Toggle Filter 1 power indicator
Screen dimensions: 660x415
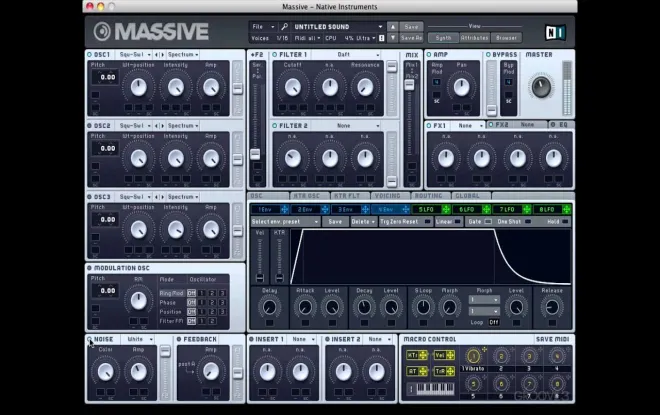(x=275, y=55)
